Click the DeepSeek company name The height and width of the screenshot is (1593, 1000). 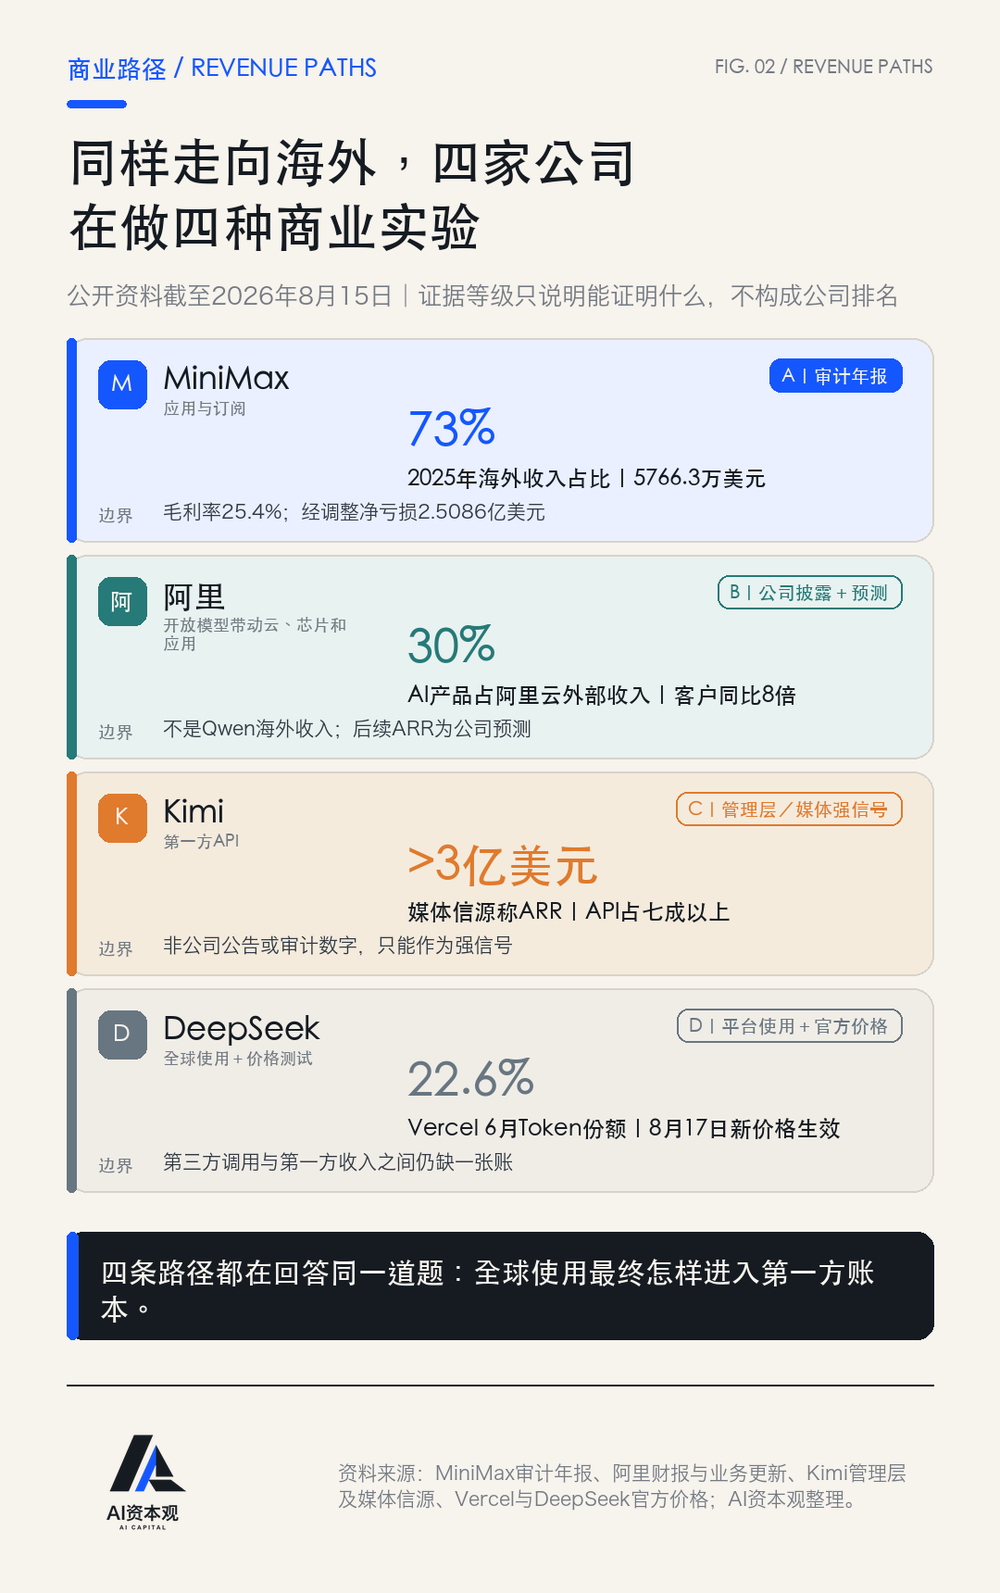point(241,1028)
